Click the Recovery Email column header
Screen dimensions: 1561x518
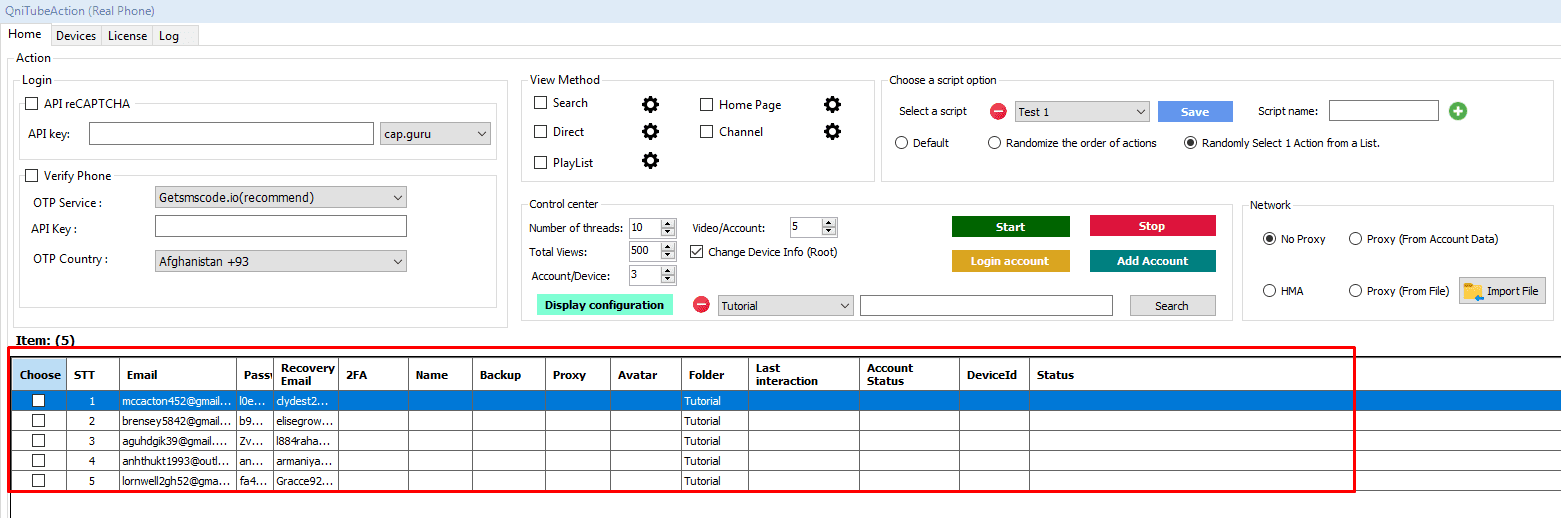[x=306, y=375]
